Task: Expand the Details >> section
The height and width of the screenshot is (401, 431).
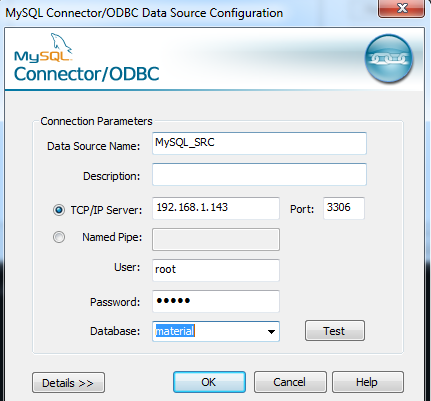Action: coord(68,383)
